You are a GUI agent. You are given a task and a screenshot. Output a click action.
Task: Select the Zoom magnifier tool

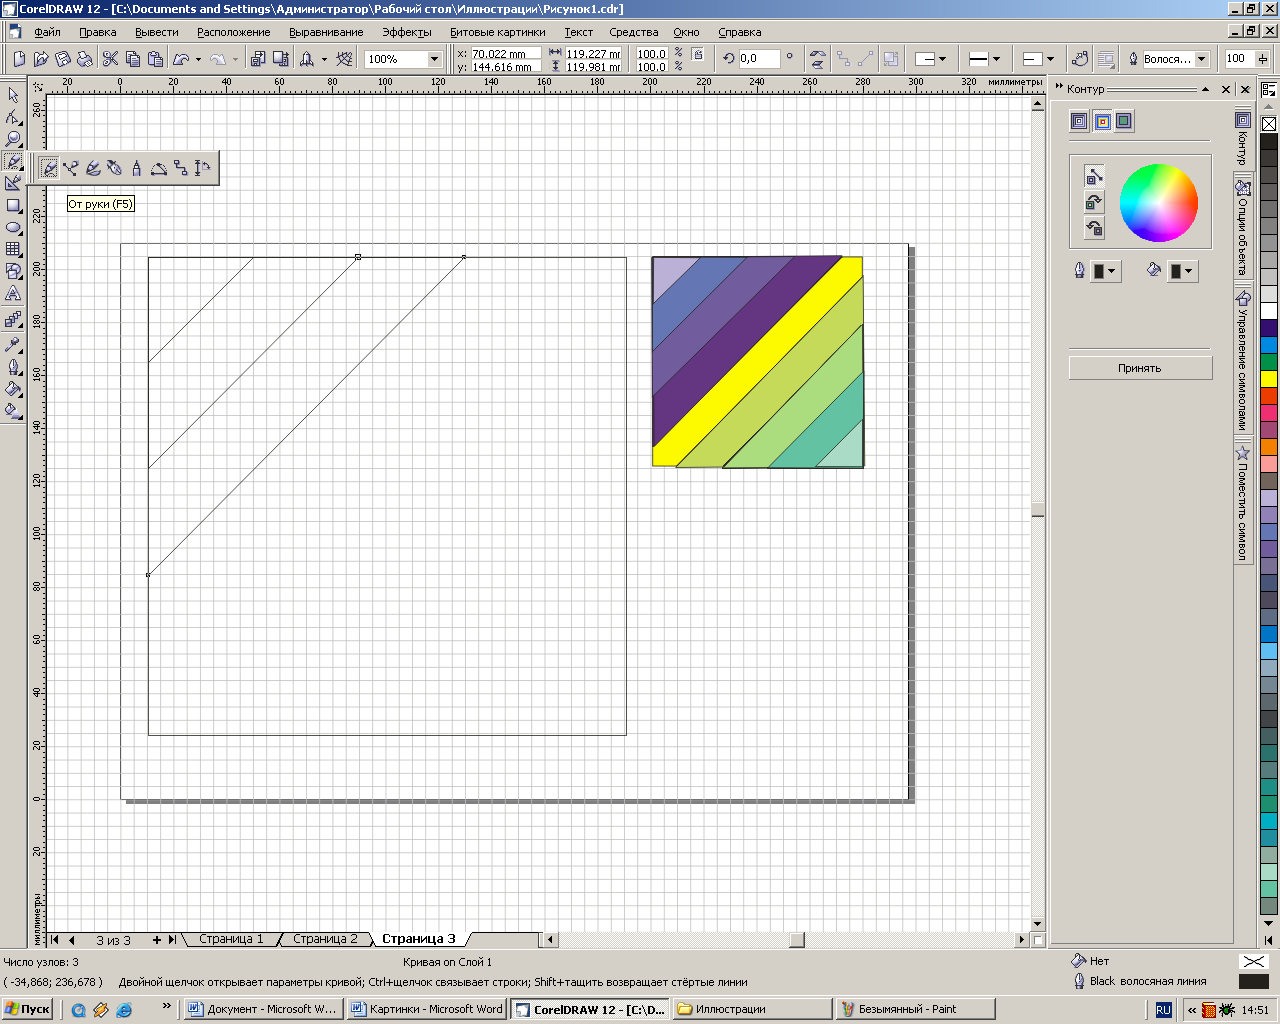tap(13, 139)
